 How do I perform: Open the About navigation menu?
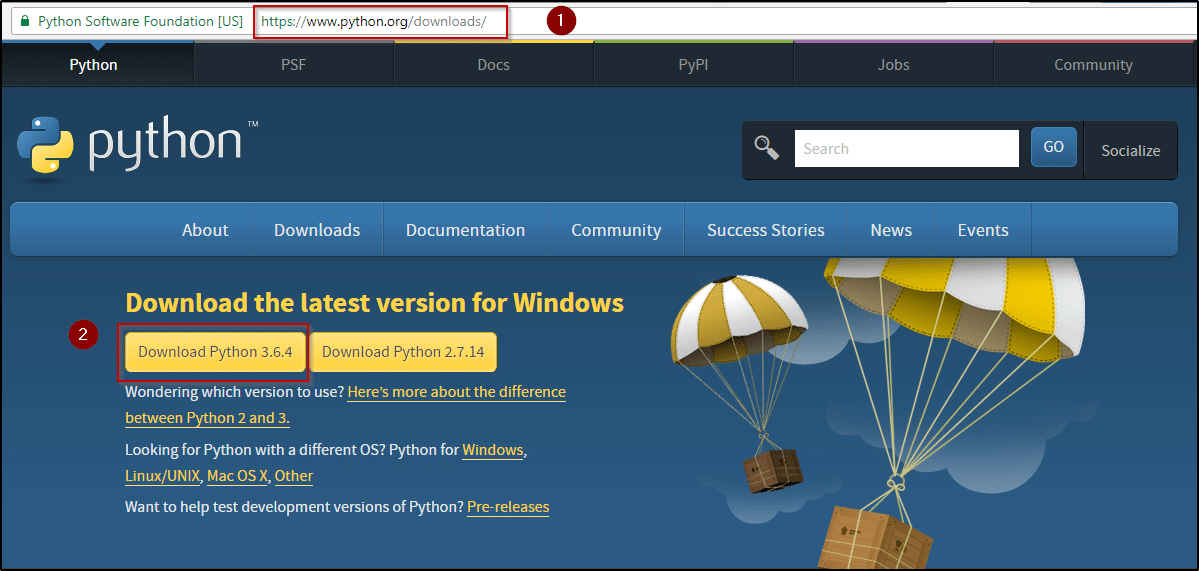point(205,230)
